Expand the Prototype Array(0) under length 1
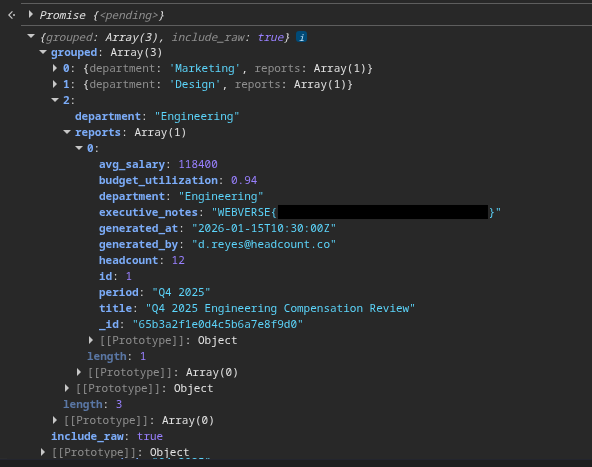 coord(79,372)
